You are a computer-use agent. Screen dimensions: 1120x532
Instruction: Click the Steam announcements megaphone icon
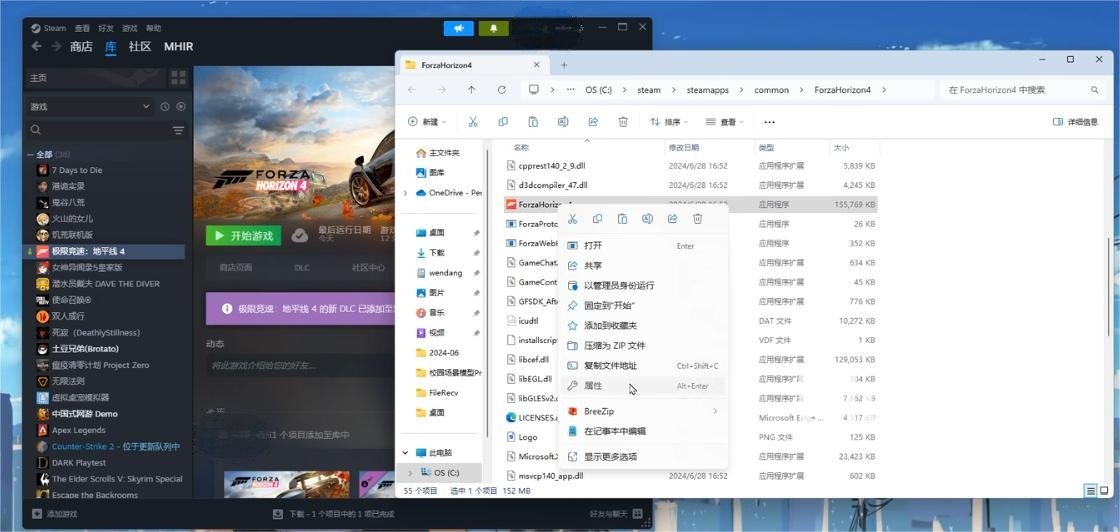(458, 28)
